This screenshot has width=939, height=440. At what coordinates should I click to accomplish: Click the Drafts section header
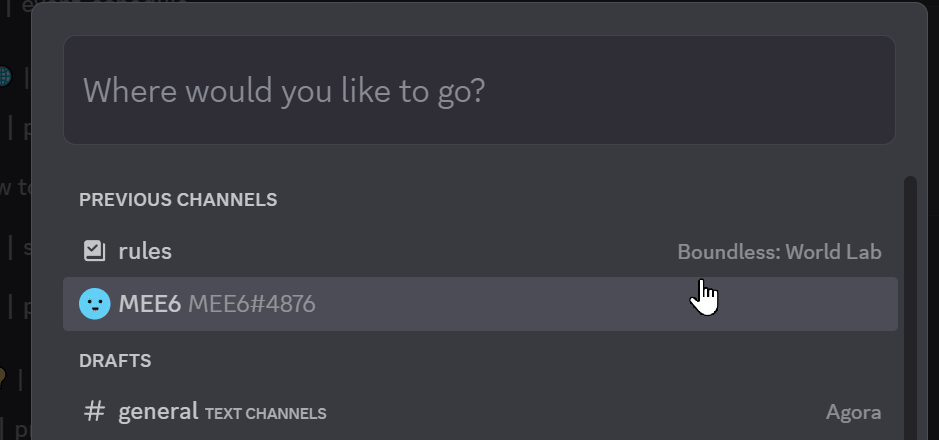[115, 360]
